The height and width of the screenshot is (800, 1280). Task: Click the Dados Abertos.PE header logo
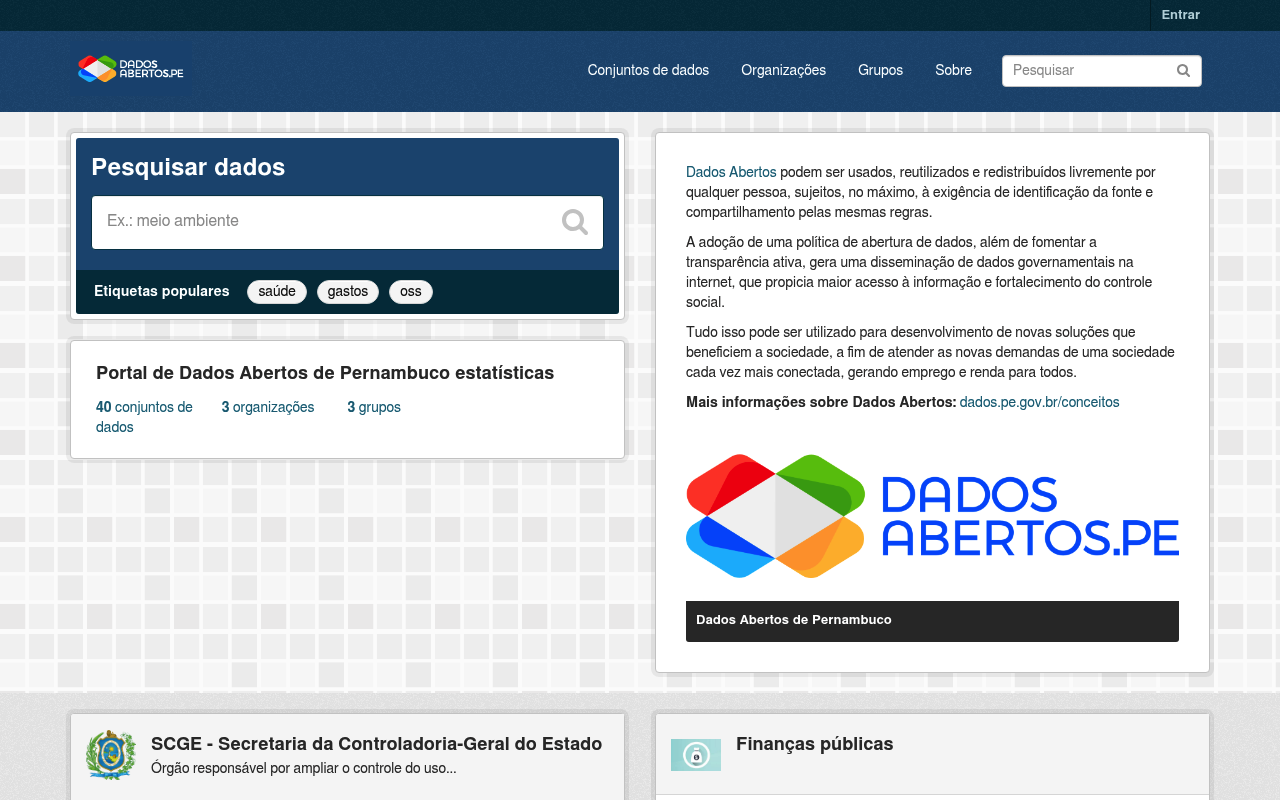131,69
